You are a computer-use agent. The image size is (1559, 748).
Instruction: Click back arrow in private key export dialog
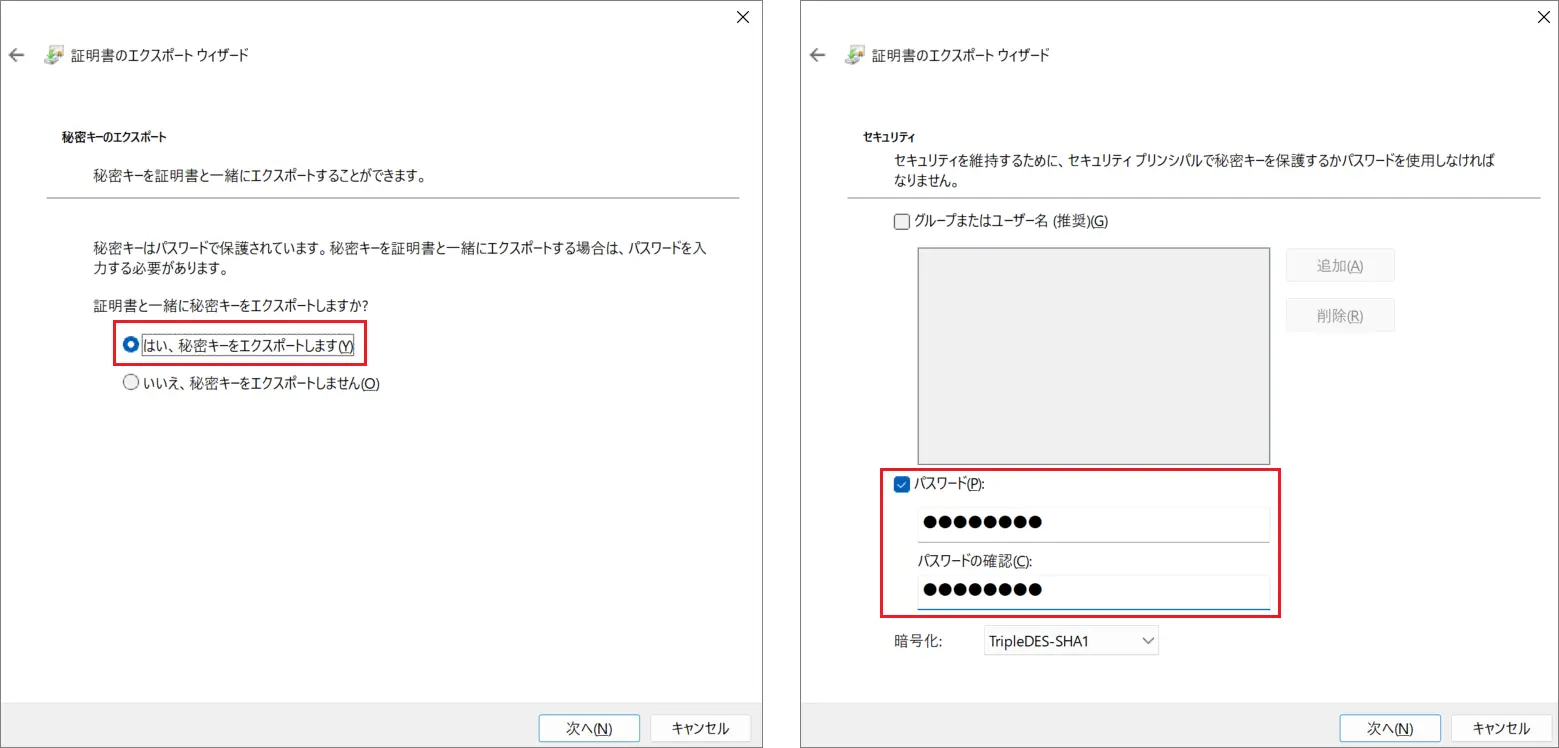17,55
